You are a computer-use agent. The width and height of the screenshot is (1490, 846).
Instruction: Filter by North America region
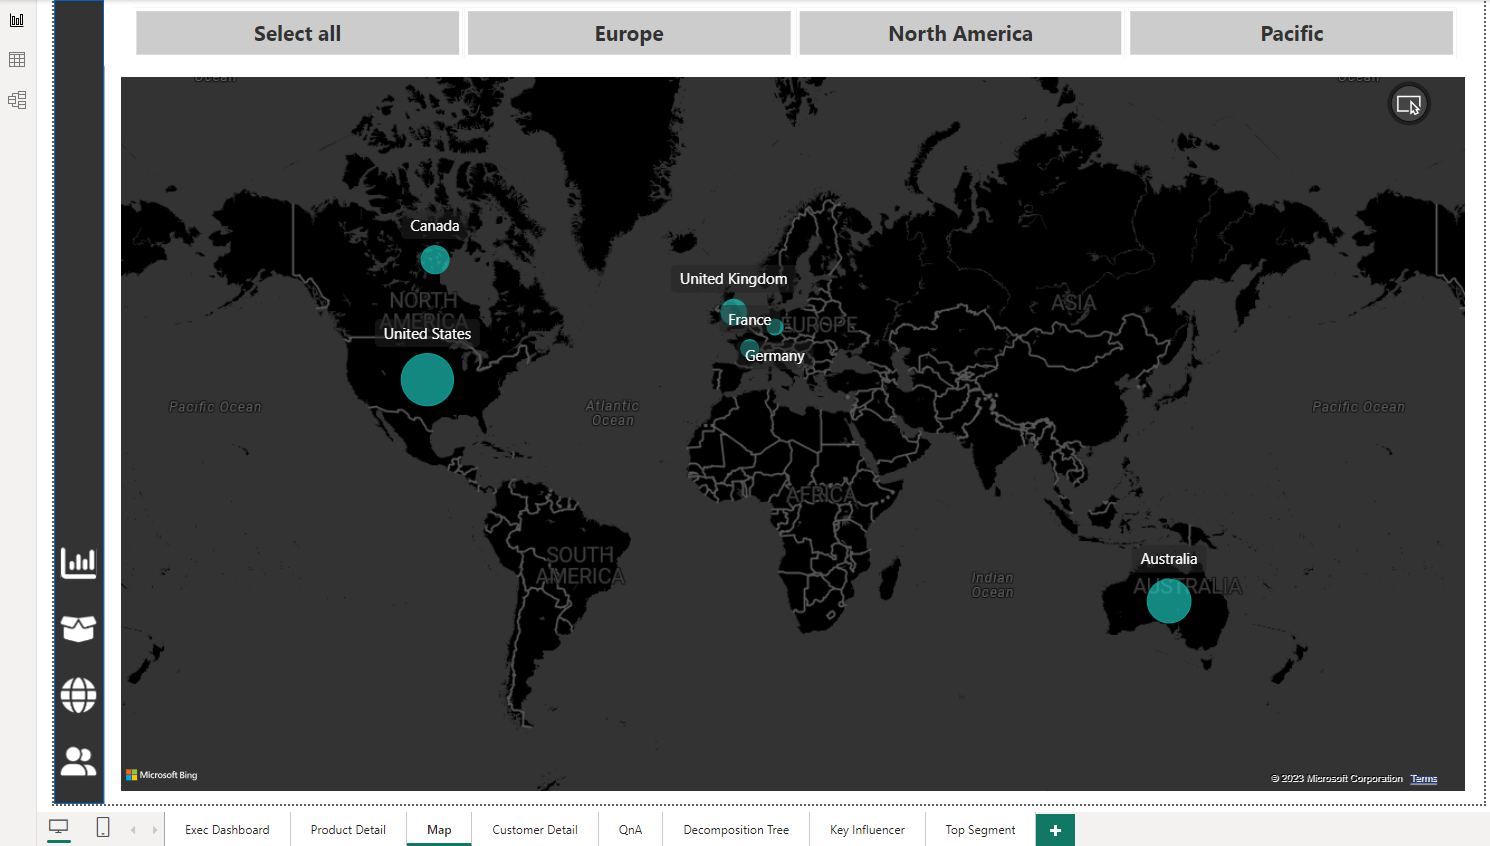[960, 33]
